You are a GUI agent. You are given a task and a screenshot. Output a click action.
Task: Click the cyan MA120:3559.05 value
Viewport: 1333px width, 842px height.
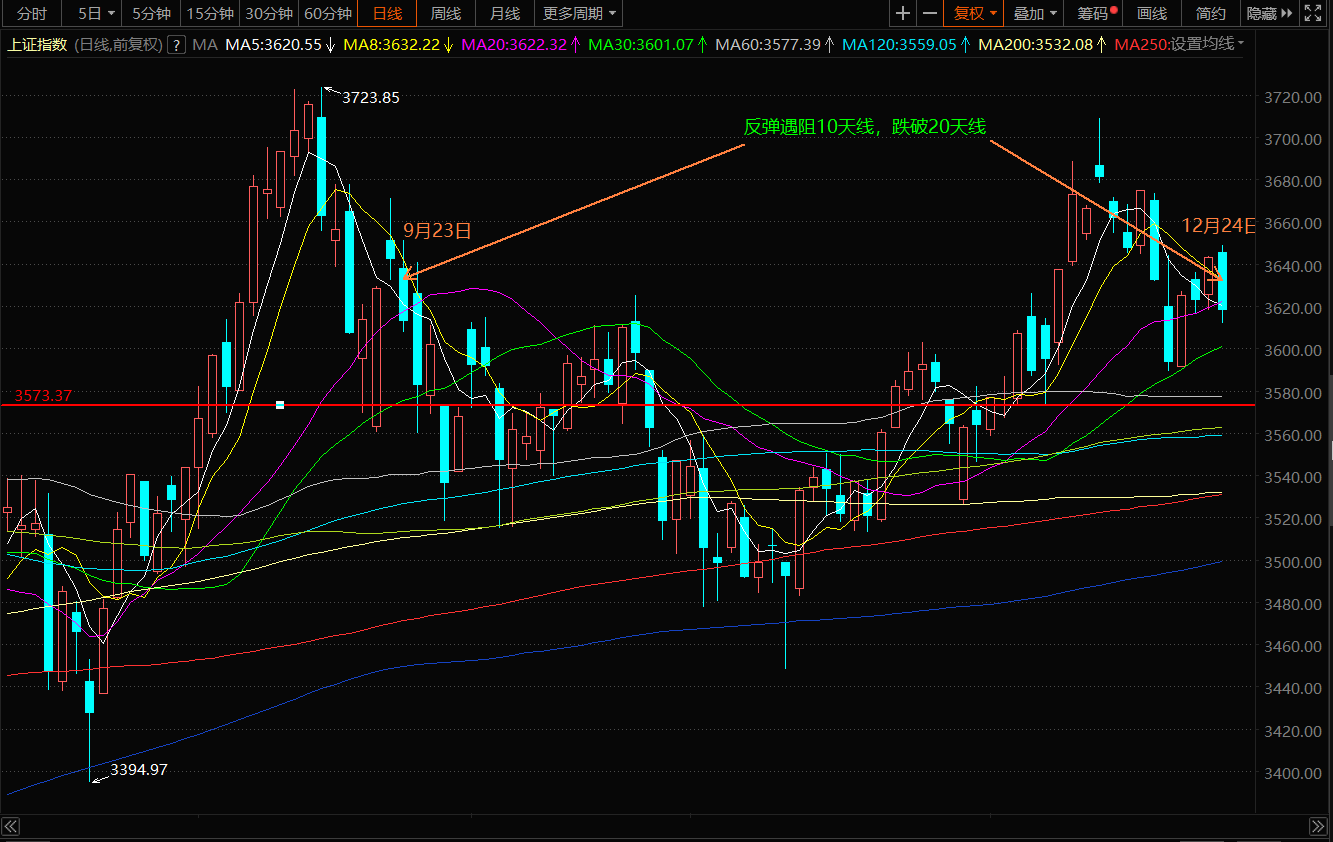pos(906,45)
